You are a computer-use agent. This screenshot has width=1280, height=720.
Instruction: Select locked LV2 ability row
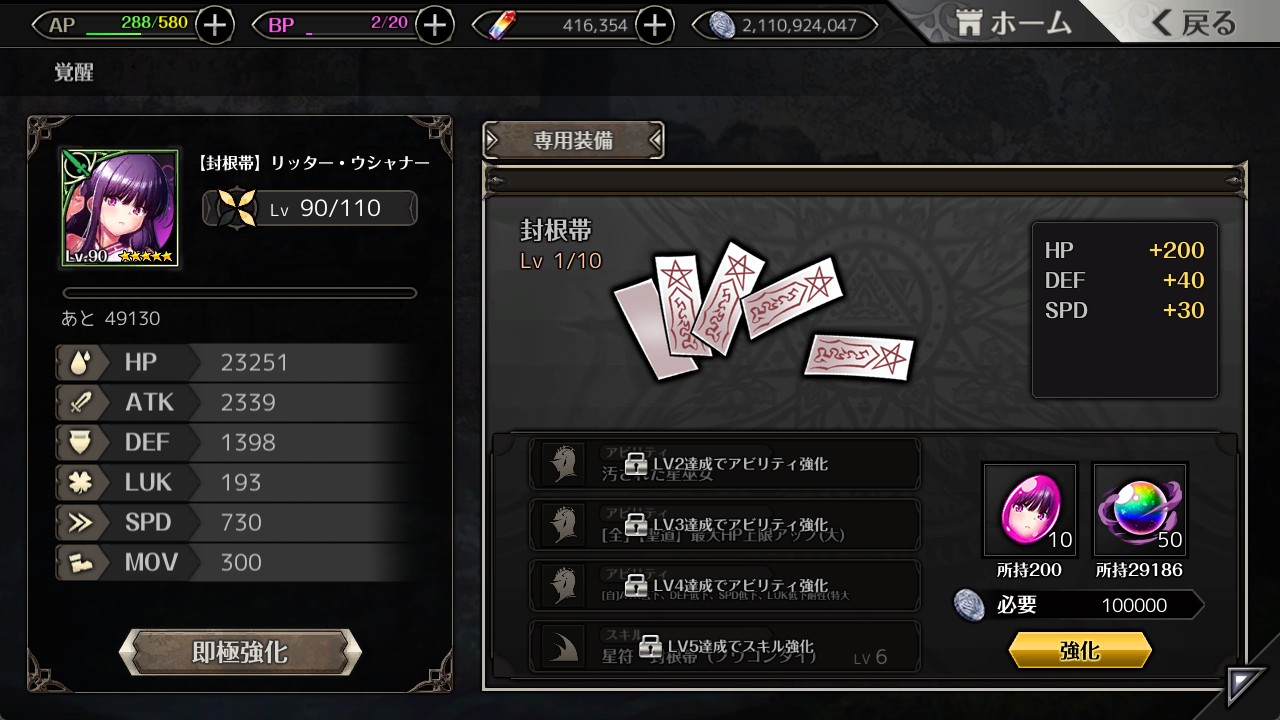pos(725,464)
